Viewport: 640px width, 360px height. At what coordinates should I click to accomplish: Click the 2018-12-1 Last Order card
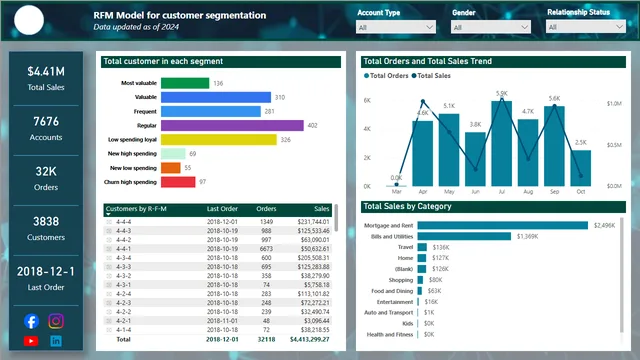pos(46,278)
